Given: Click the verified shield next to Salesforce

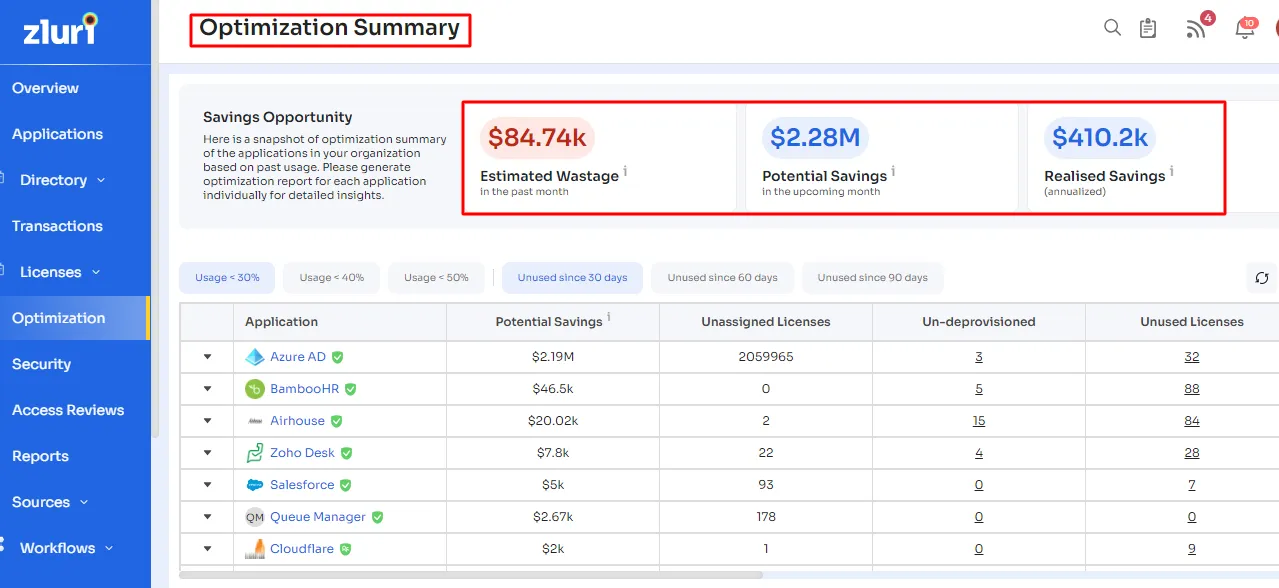Looking at the screenshot, I should (x=346, y=485).
